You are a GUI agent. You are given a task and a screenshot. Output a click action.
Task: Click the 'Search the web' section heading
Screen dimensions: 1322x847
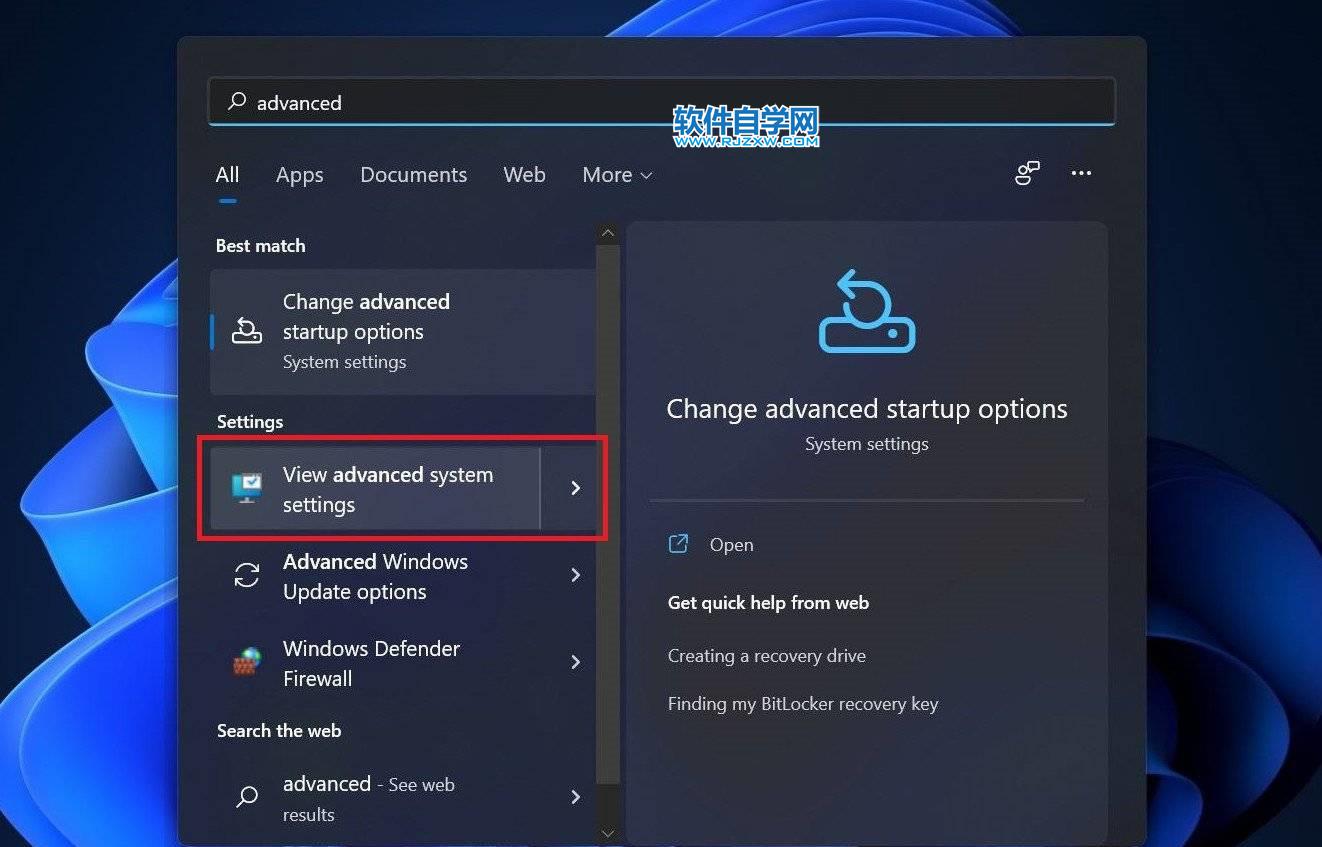[x=279, y=731]
